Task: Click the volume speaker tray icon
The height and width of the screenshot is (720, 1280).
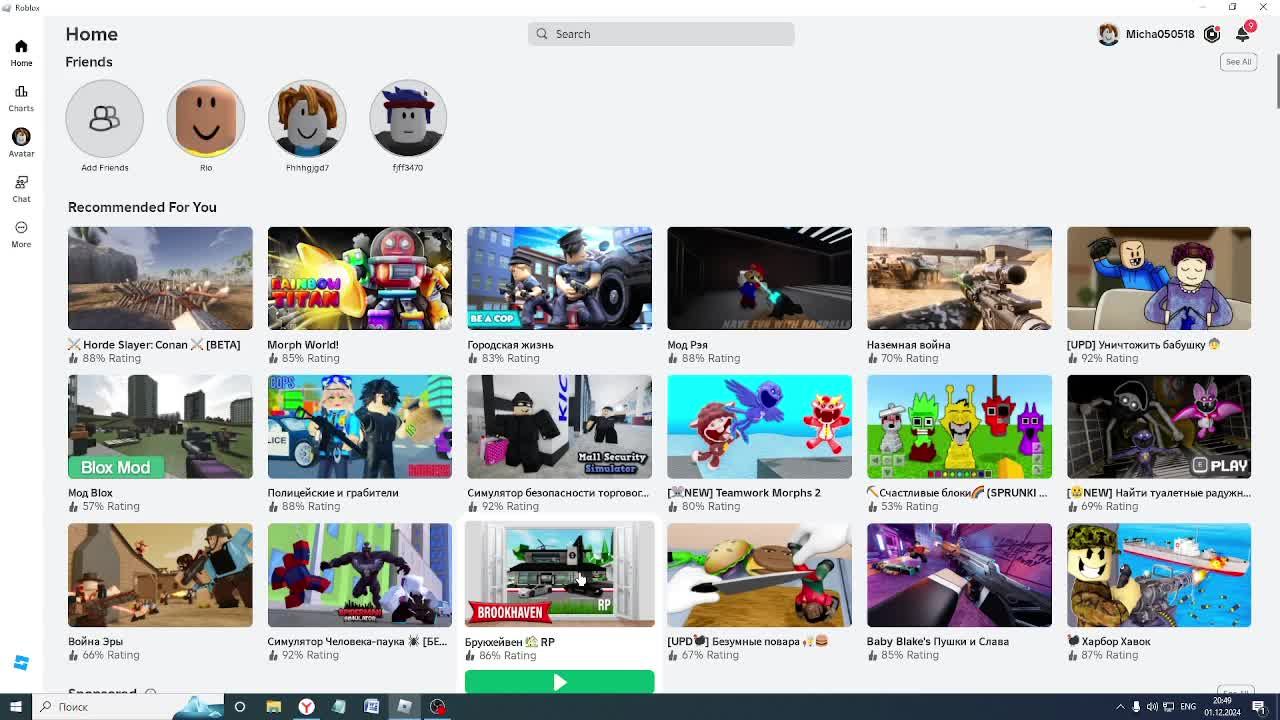Action: point(1152,707)
